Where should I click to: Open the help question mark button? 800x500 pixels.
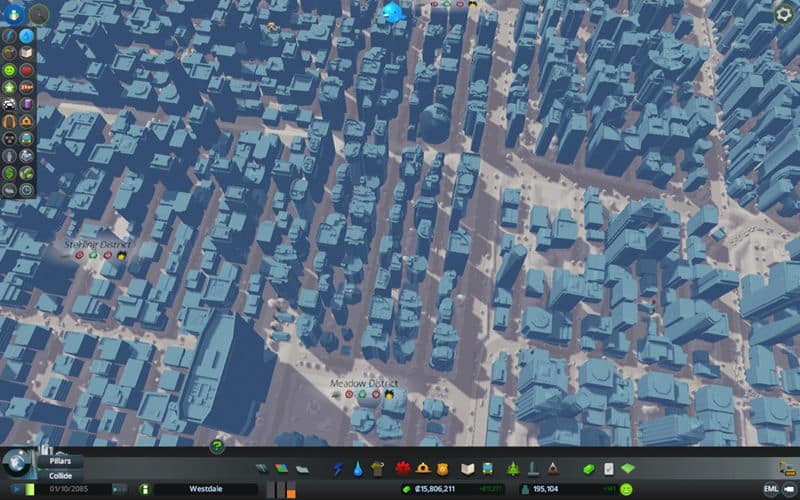pyautogui.click(x=216, y=446)
